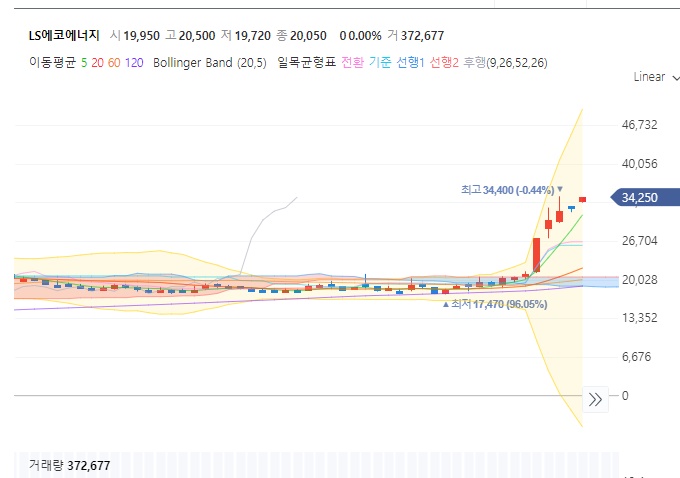This screenshot has width=680, height=478.
Task: Click the 선행1 line legend
Action: click(410, 62)
